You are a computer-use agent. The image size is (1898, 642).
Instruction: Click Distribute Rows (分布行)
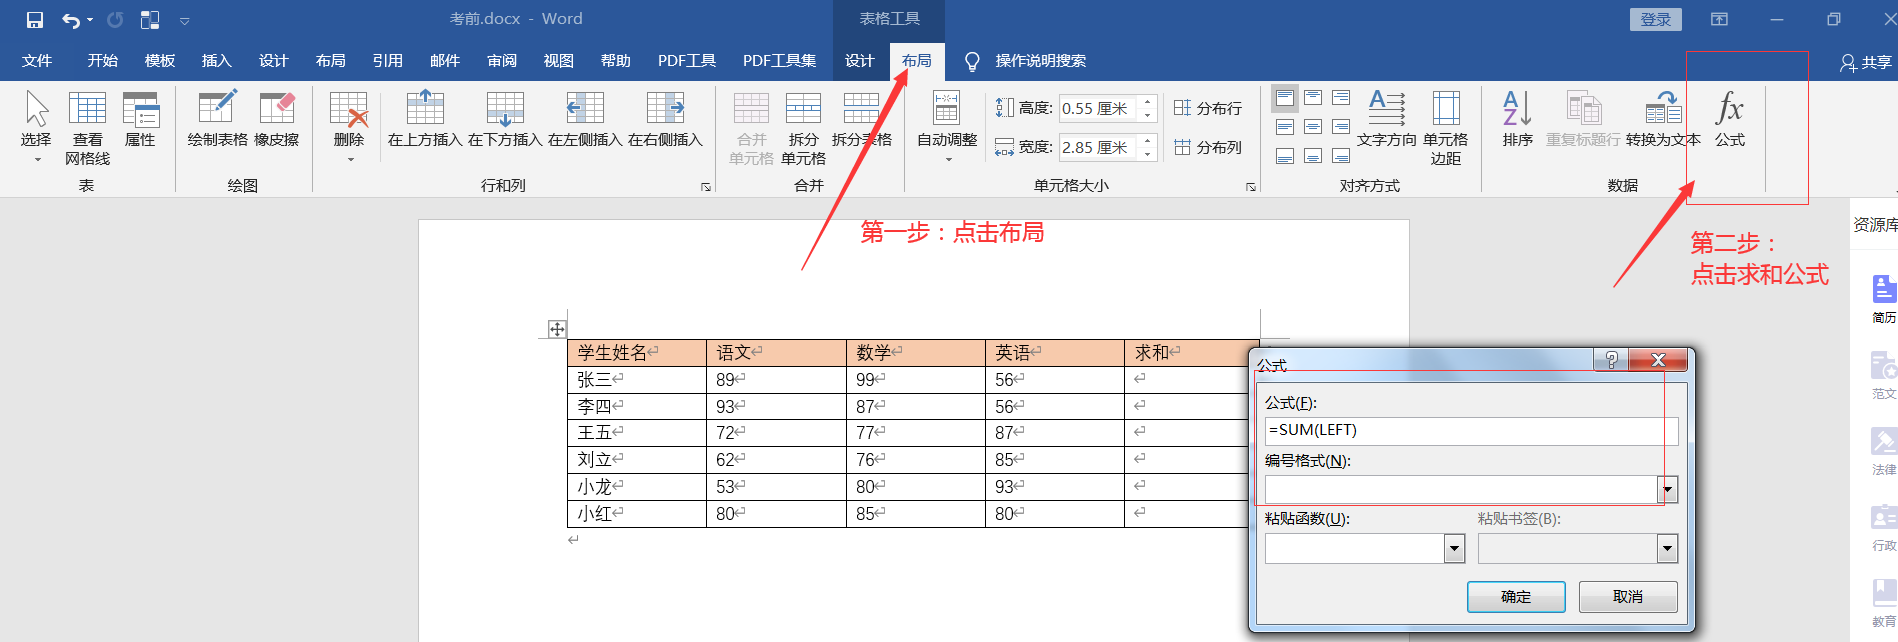pos(1208,108)
